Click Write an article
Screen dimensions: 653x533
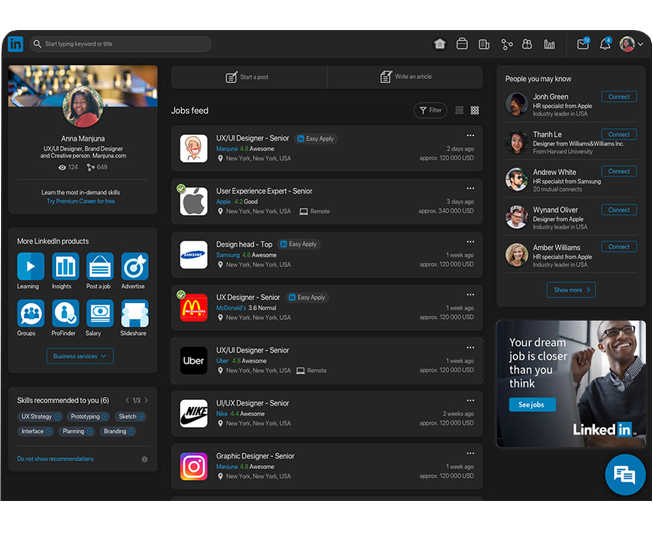coord(405,77)
